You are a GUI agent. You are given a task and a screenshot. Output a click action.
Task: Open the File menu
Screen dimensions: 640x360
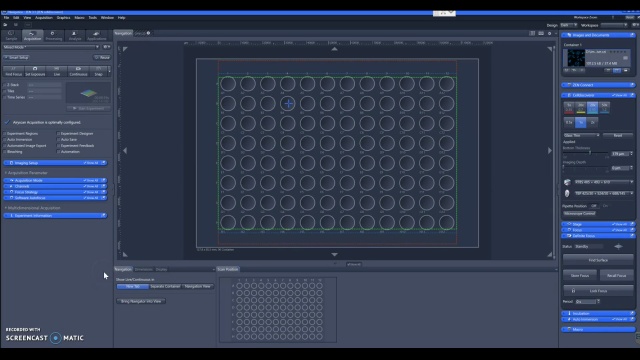7,18
